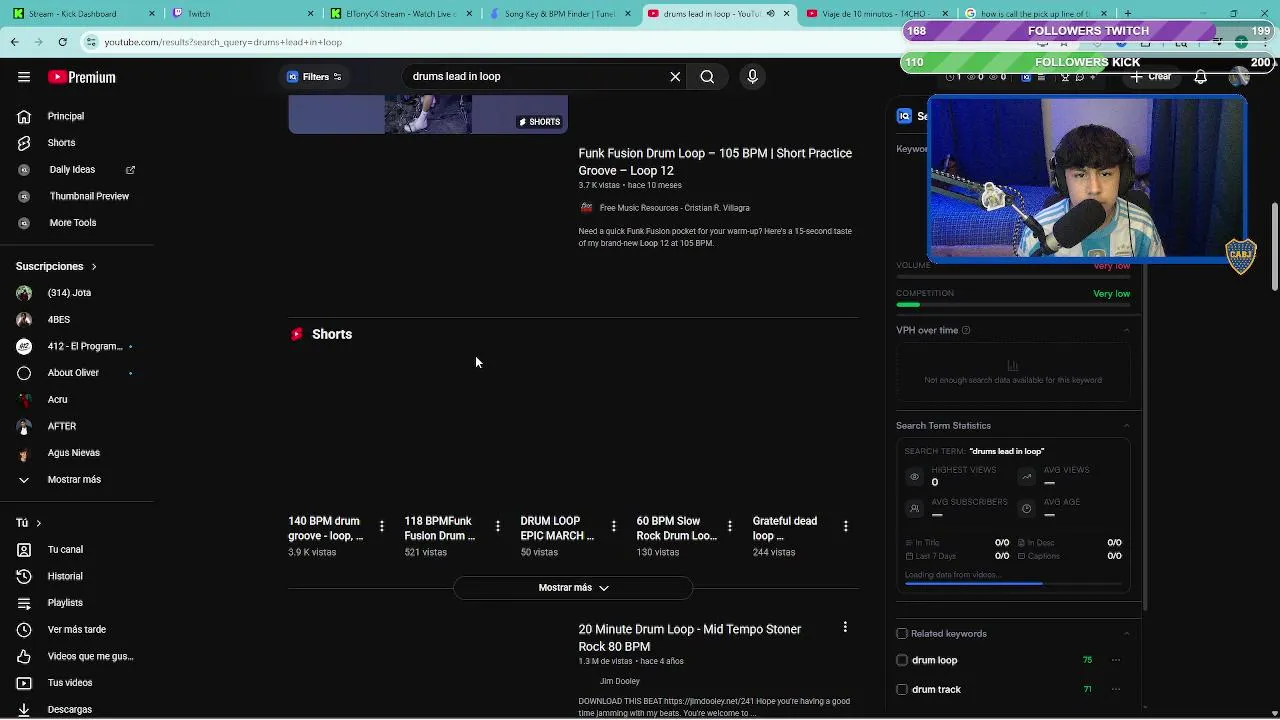Open options menu for 20 Minute Drum Loop
1280x720 pixels.
[845, 627]
